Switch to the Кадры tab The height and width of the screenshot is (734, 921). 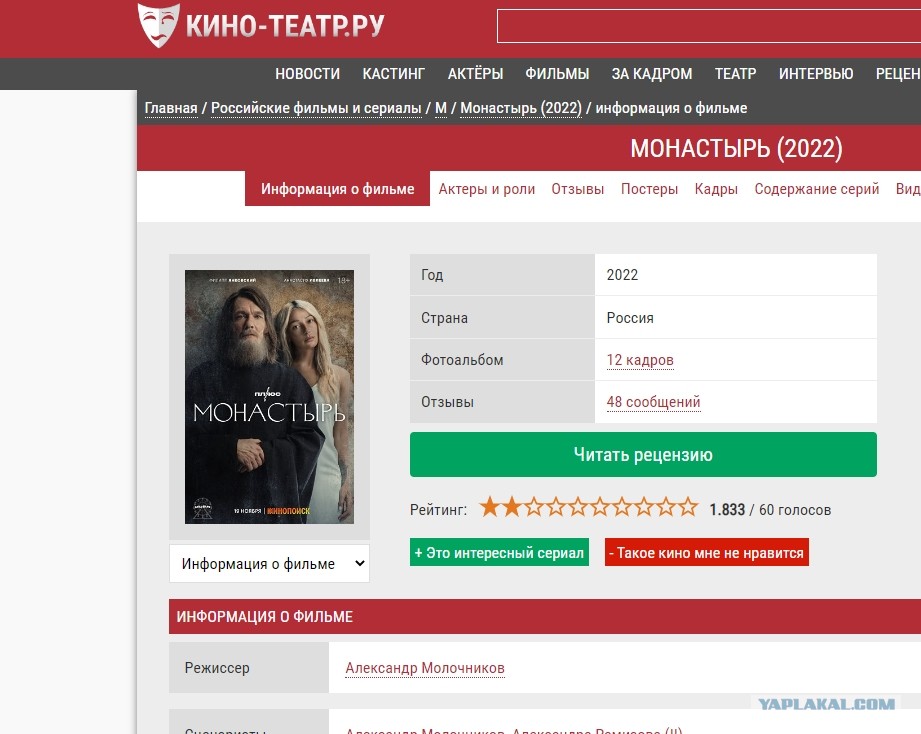[716, 189]
